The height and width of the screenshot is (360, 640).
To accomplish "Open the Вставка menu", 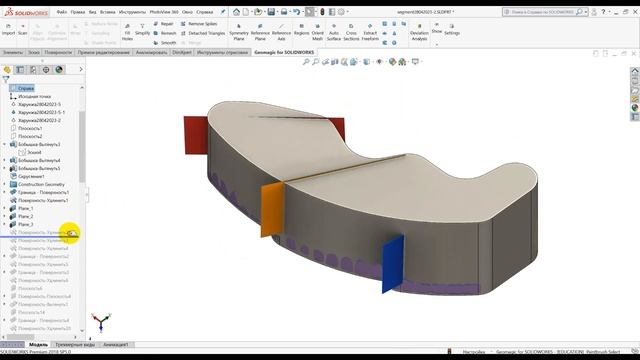I will click(x=108, y=12).
